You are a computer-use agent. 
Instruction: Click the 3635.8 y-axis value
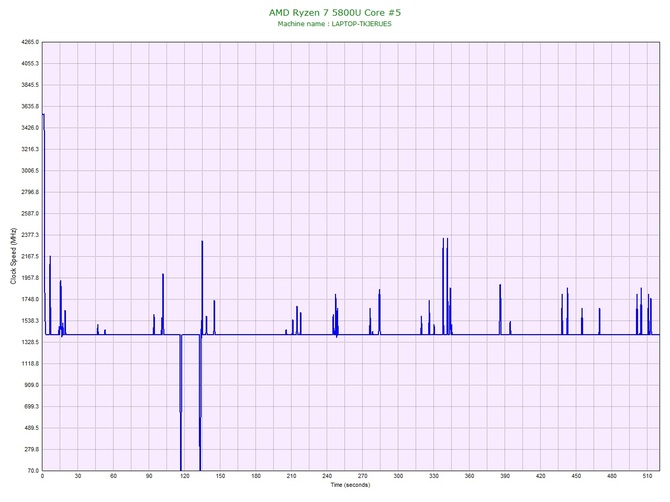point(30,106)
